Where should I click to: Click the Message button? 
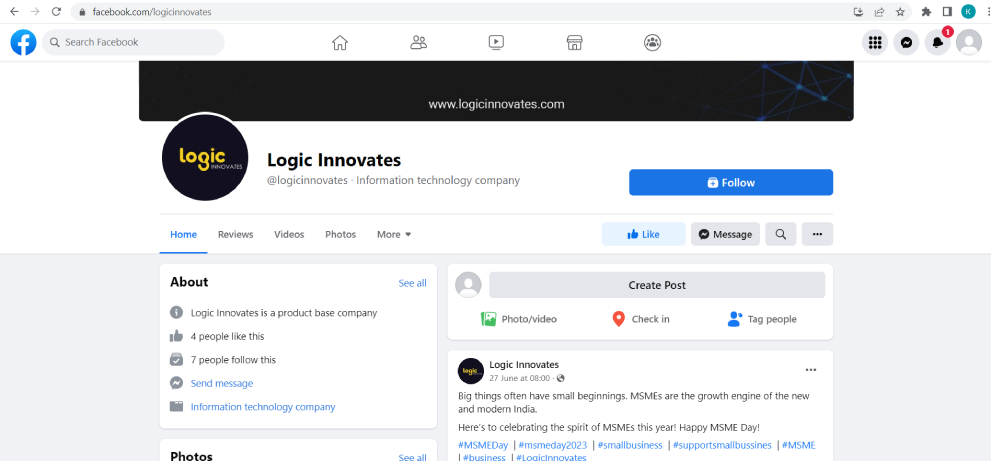coord(725,234)
